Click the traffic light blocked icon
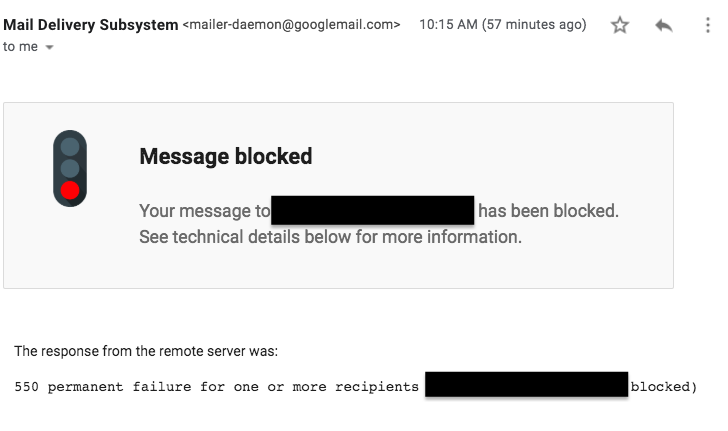 click(x=70, y=168)
